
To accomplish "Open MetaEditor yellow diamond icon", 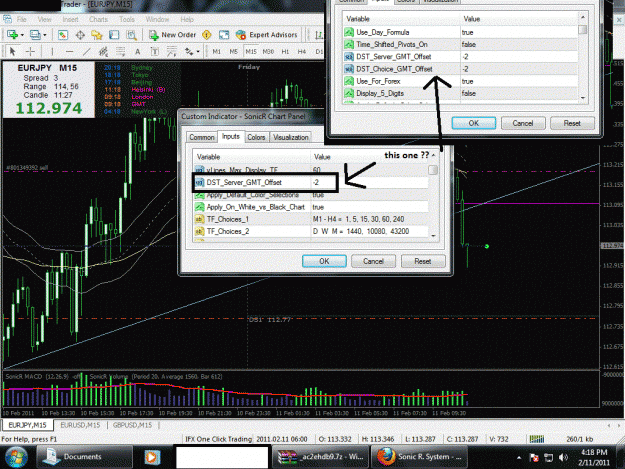I will [x=206, y=35].
